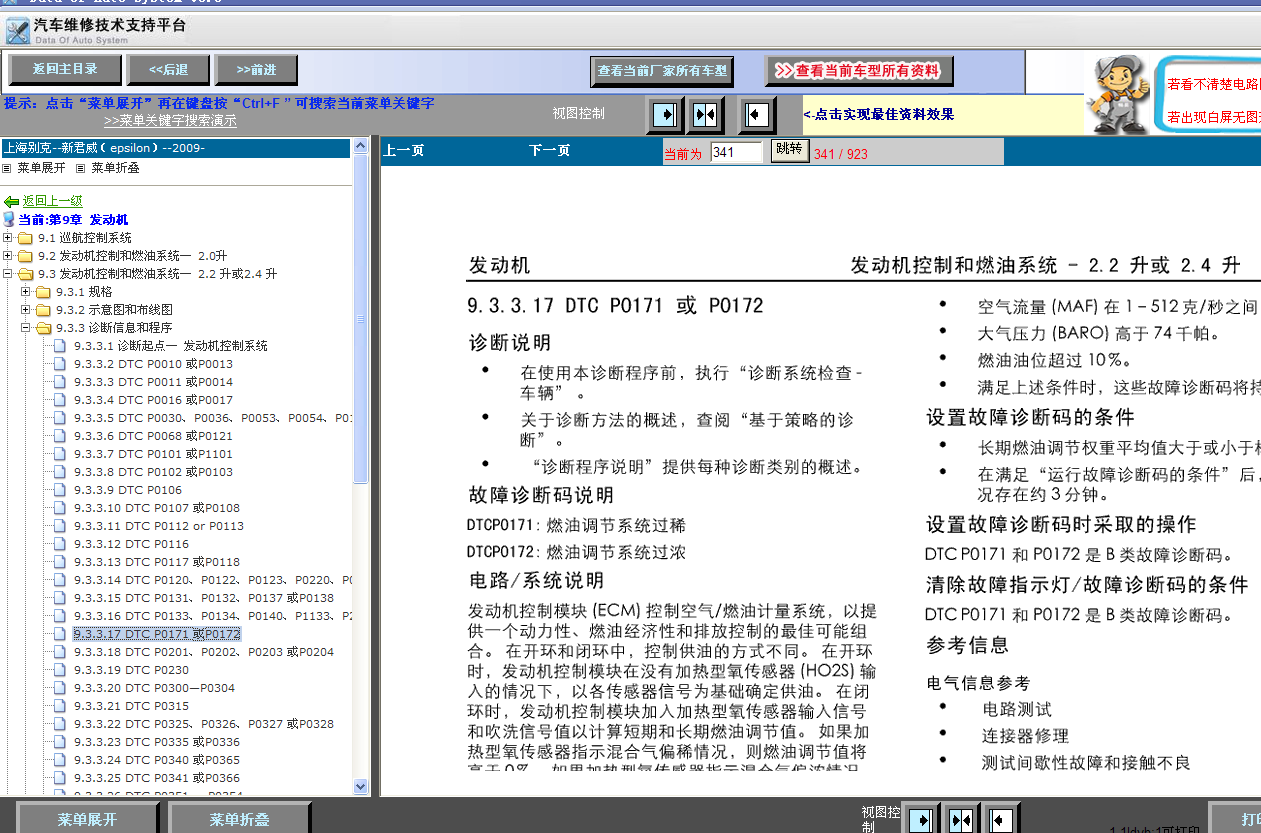The width and height of the screenshot is (1261, 833).
Task: Click folder icon of 9.3.1 规格
Action: coord(43,292)
